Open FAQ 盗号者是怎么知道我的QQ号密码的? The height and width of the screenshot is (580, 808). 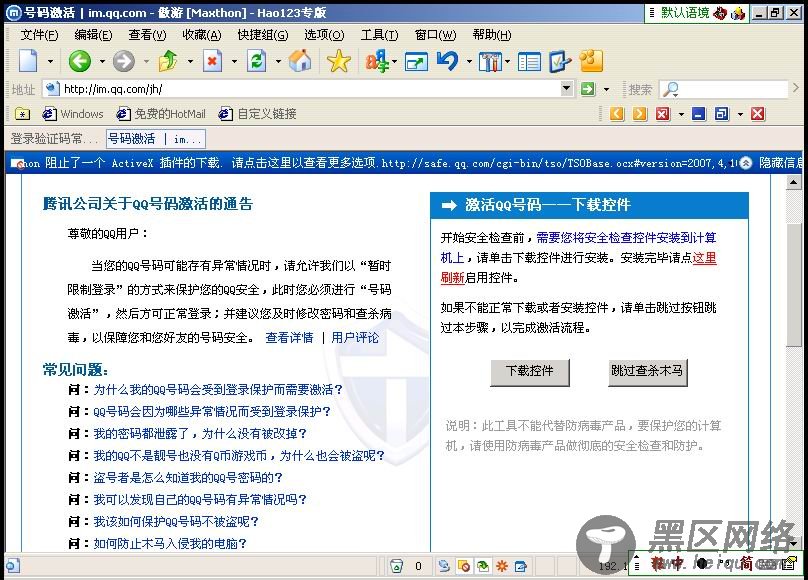(188, 477)
